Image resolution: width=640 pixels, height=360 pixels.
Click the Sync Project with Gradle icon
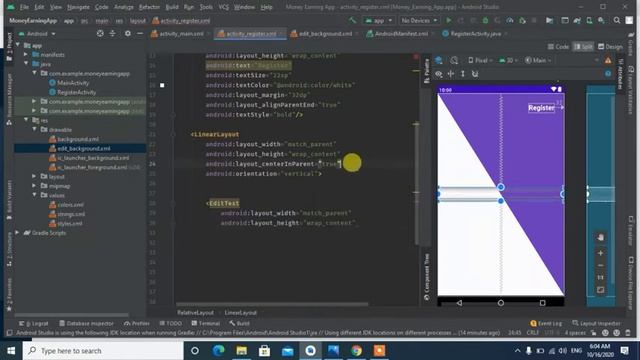point(577,20)
